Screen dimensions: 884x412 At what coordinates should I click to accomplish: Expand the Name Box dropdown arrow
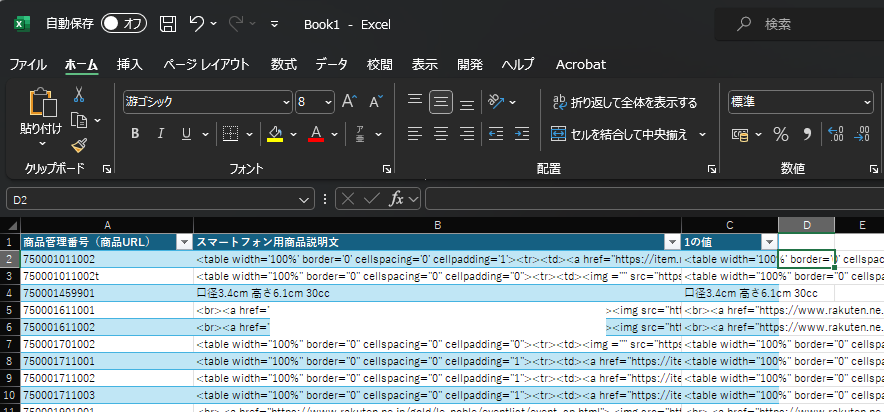tap(304, 199)
